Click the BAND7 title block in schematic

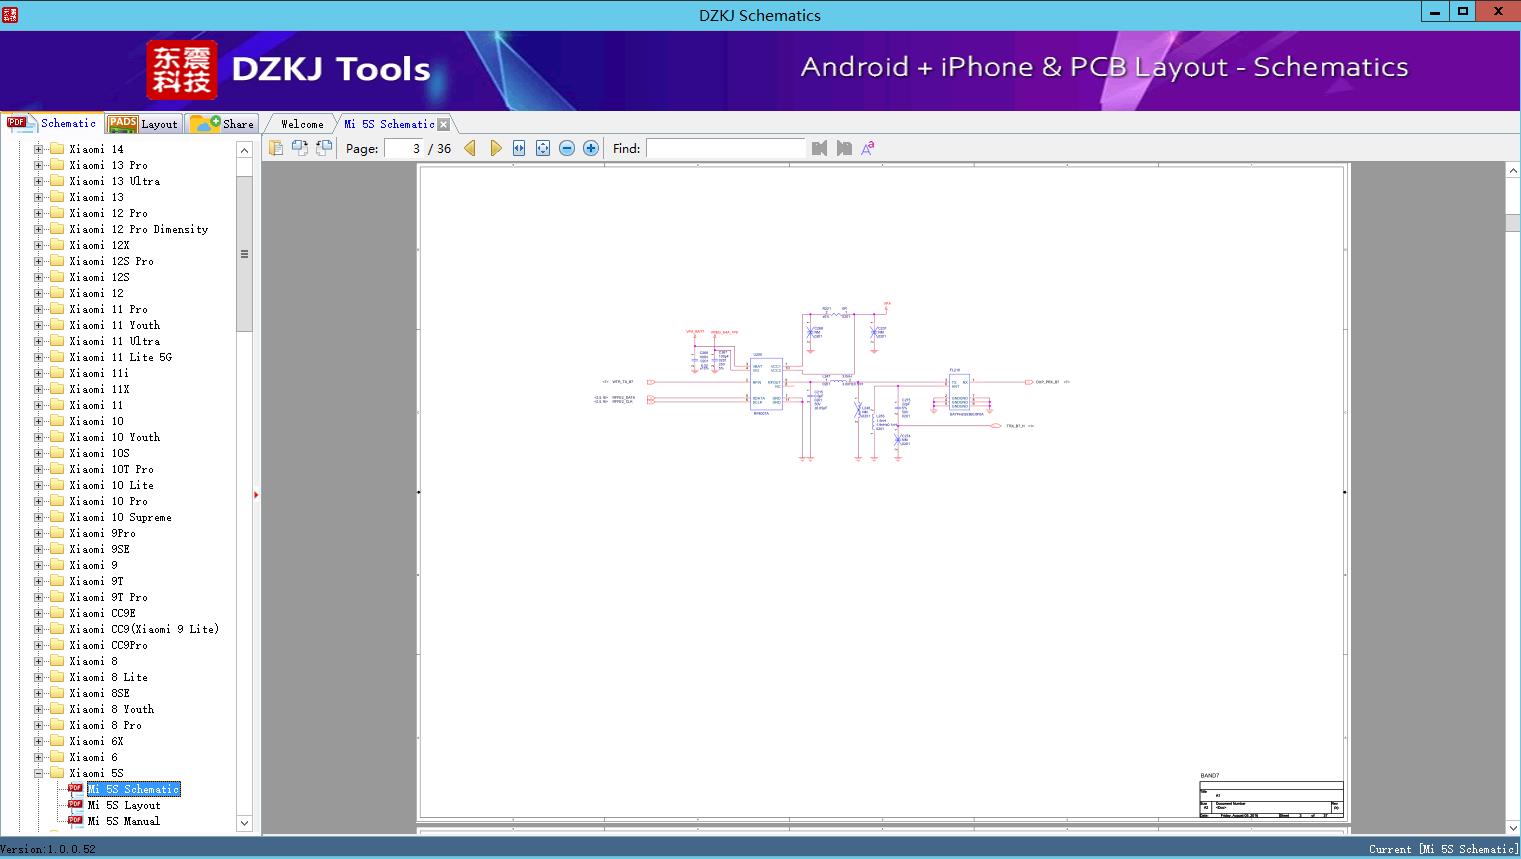pos(1271,798)
